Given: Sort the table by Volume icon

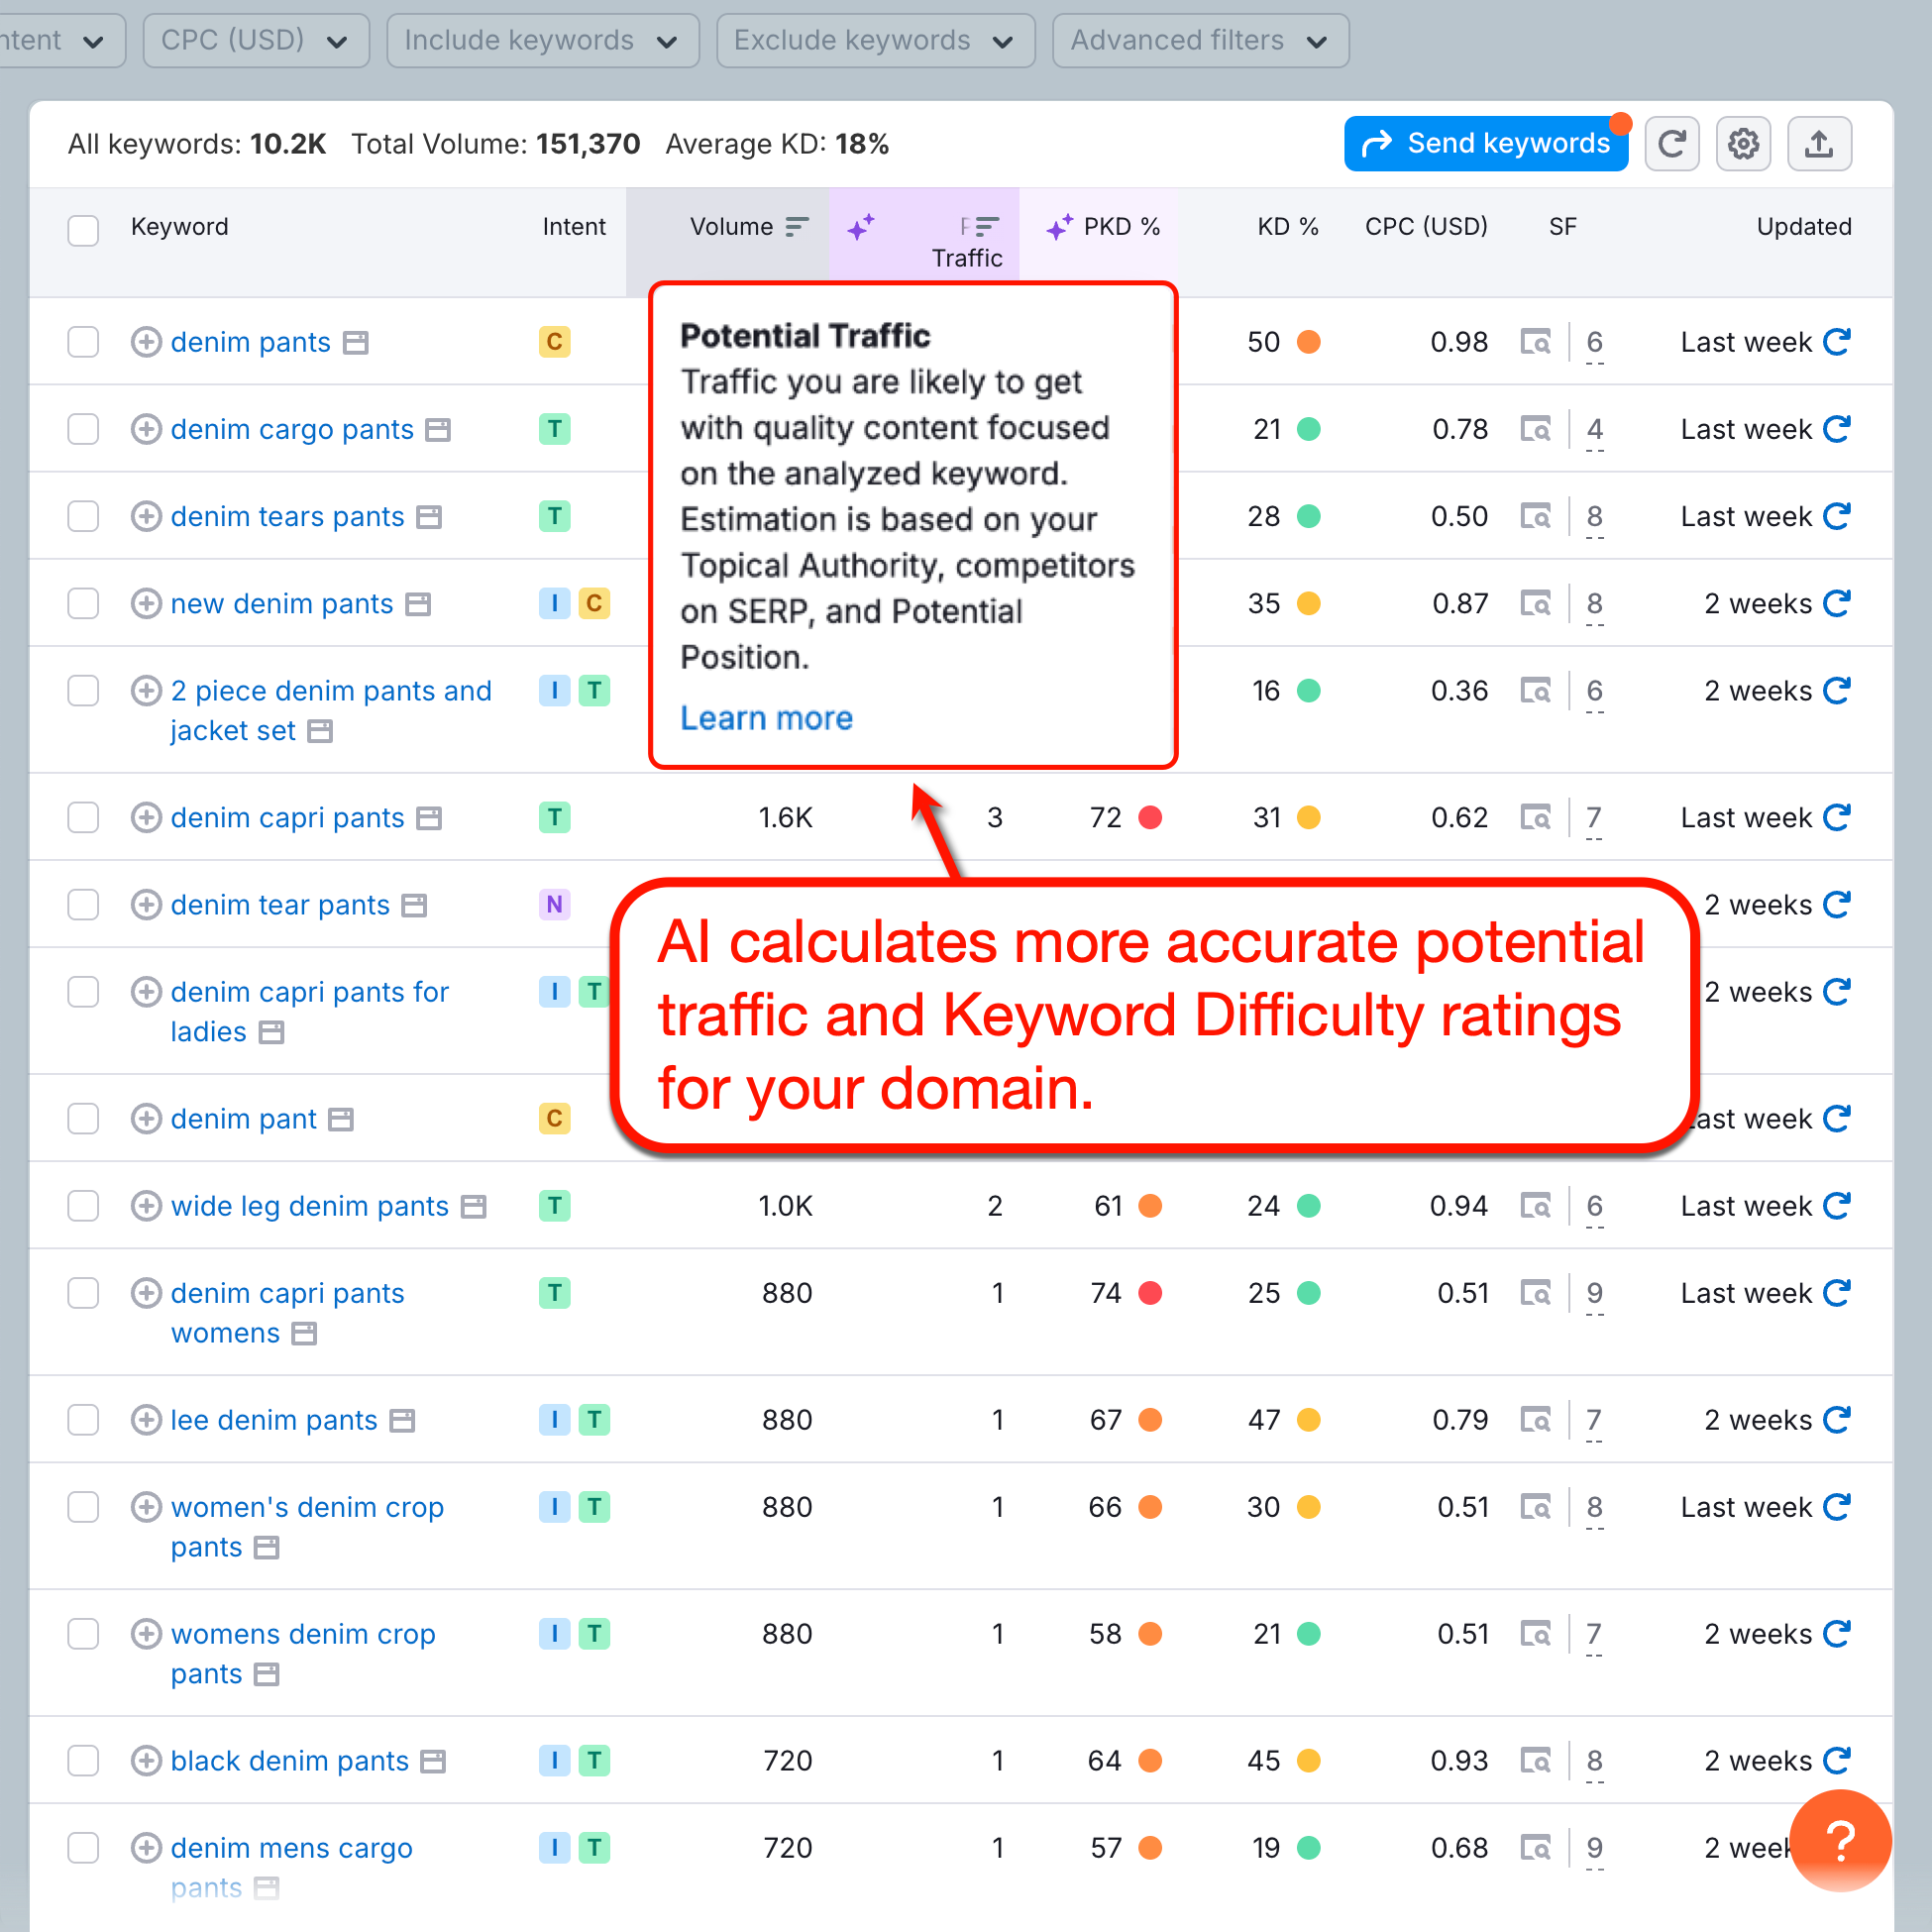Looking at the screenshot, I should pyautogui.click(x=797, y=226).
